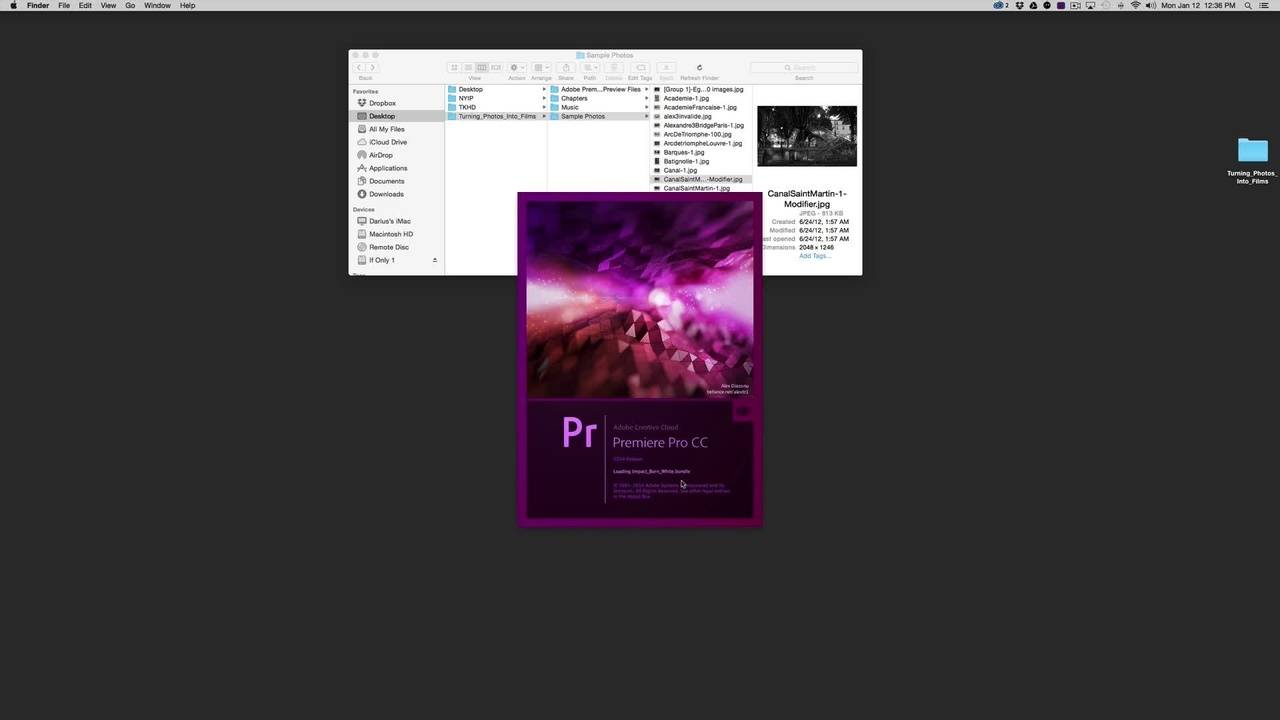Image resolution: width=1280 pixels, height=720 pixels.
Task: Expand the Turning_Photos_Into_Films folder arrow
Action: click(x=544, y=116)
